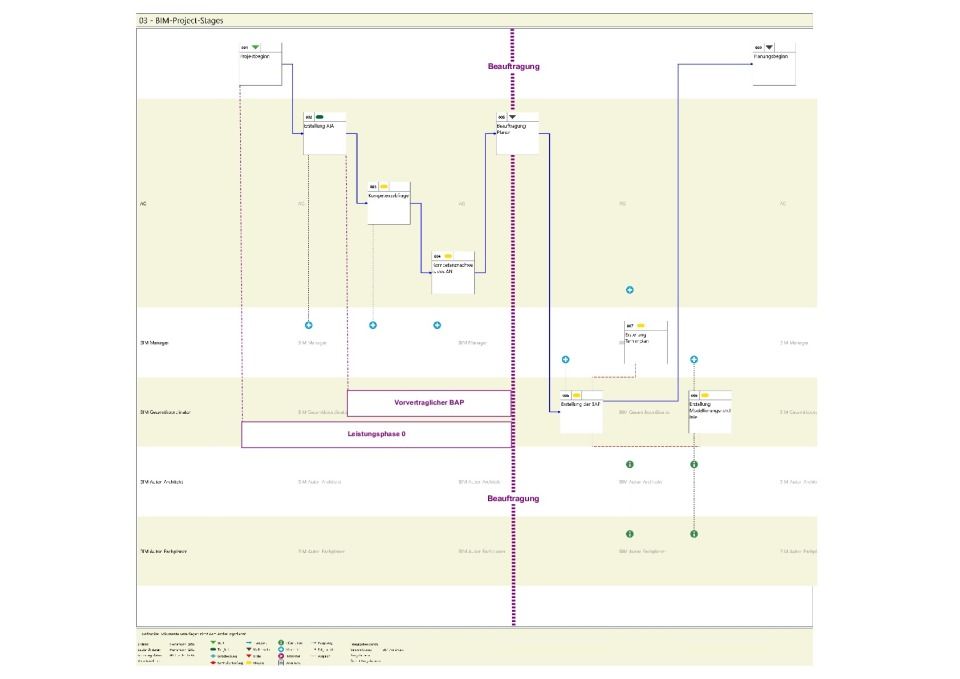Select the Erstellung AIA process box
This screenshot has height=679, width=960.
324,133
